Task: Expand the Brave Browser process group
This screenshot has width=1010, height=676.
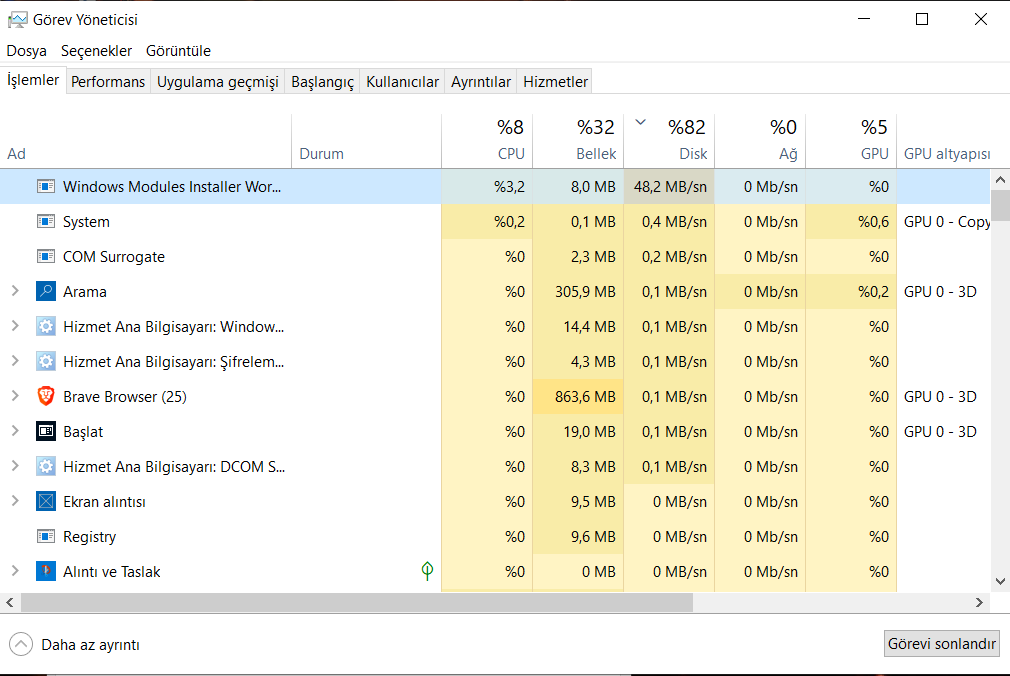Action: click(15, 397)
